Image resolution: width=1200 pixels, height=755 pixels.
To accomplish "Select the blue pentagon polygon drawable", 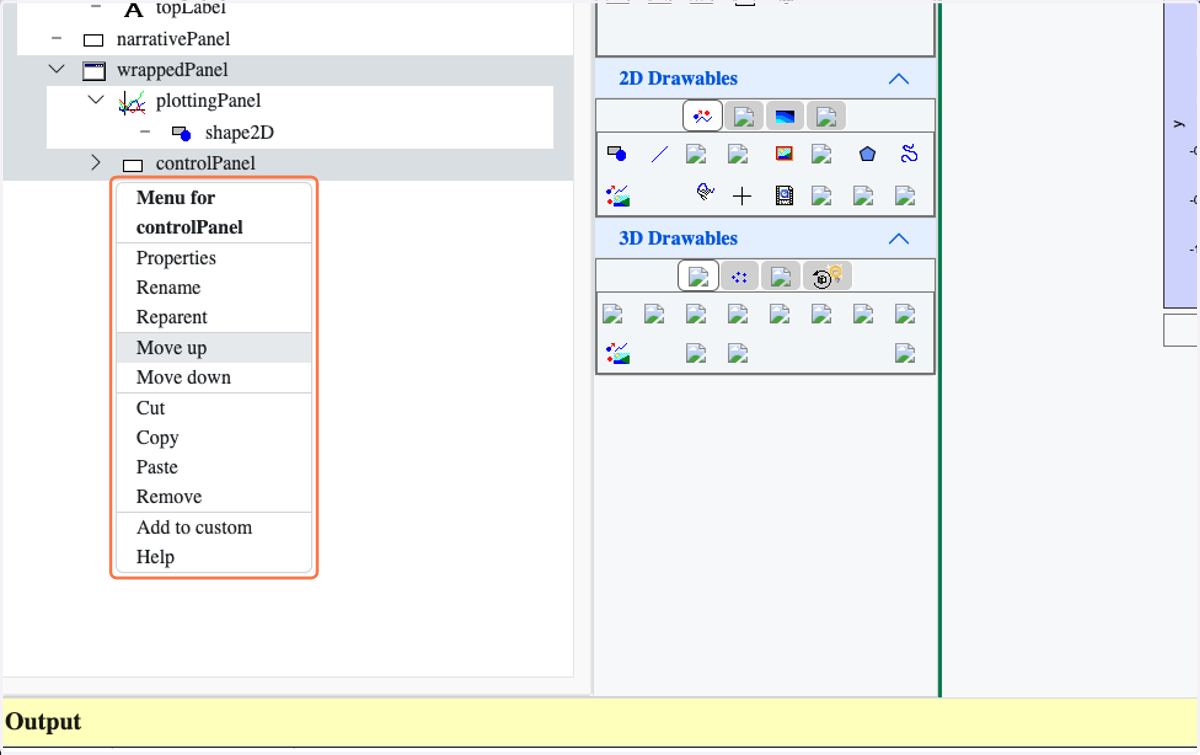I will point(867,154).
